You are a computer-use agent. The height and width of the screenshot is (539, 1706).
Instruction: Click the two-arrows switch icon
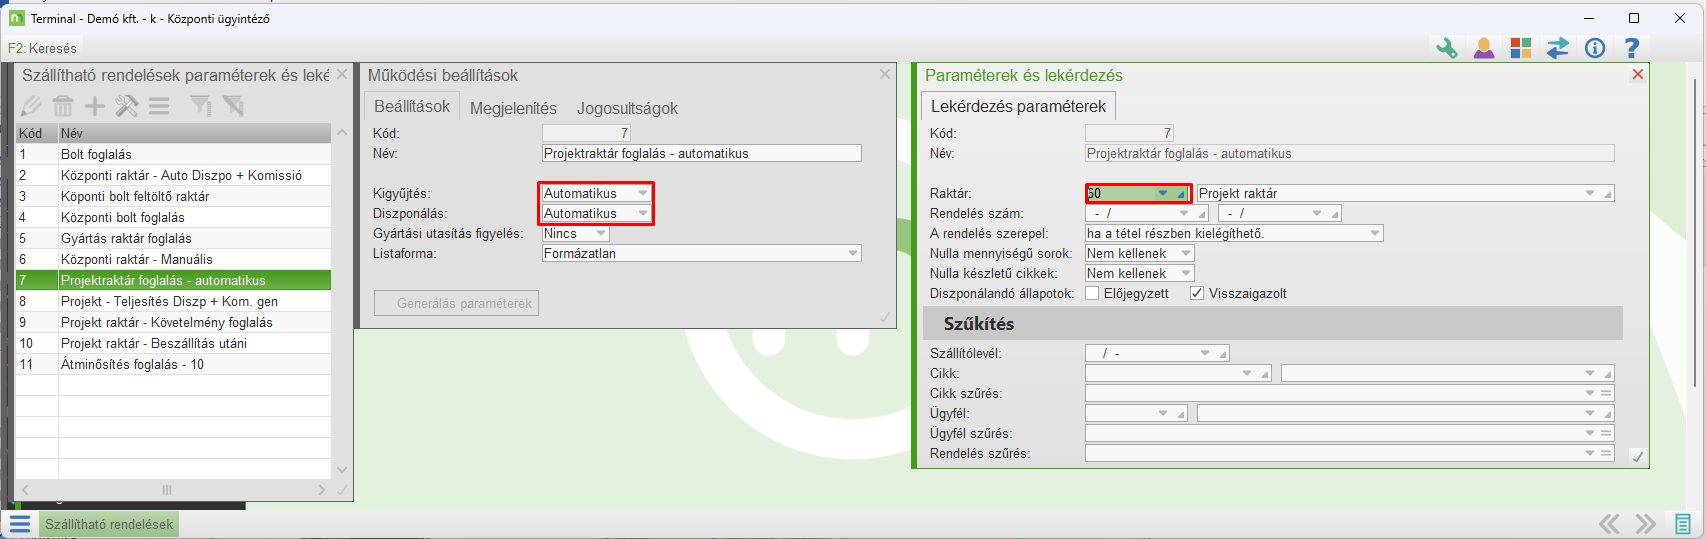[1558, 48]
